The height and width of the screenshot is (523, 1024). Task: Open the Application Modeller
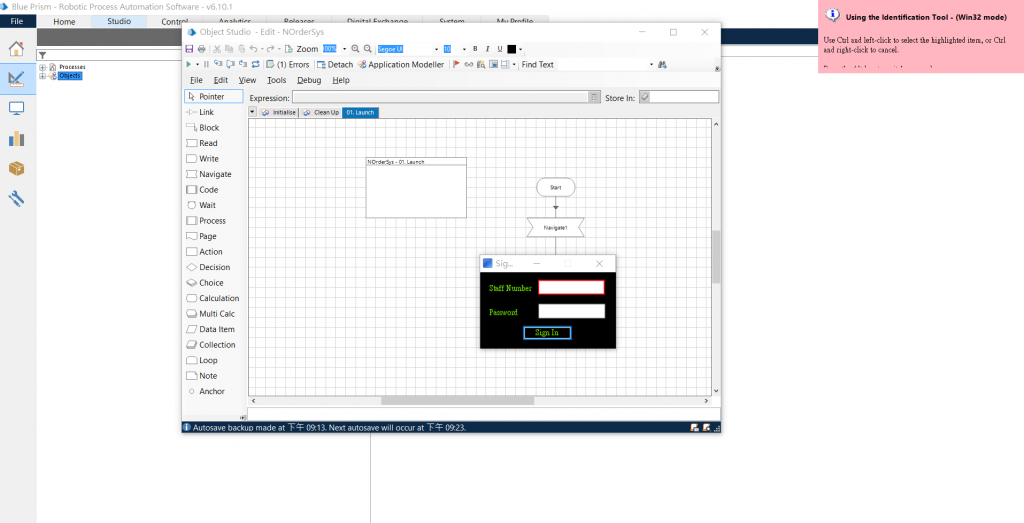coord(401,64)
